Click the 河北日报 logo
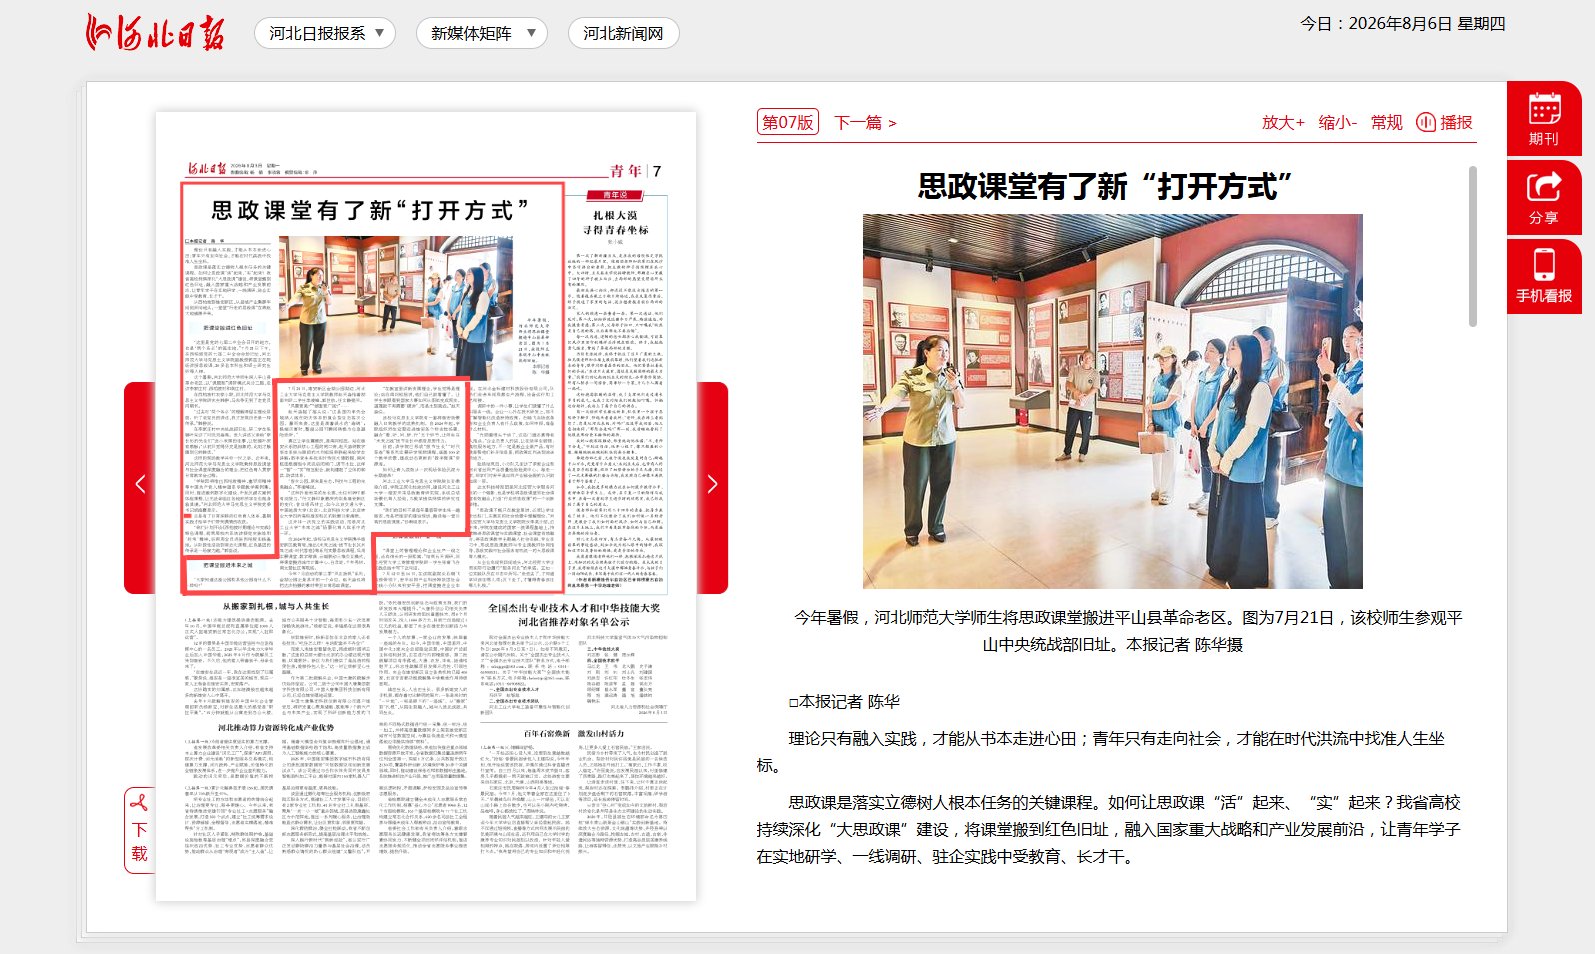 click(x=155, y=33)
